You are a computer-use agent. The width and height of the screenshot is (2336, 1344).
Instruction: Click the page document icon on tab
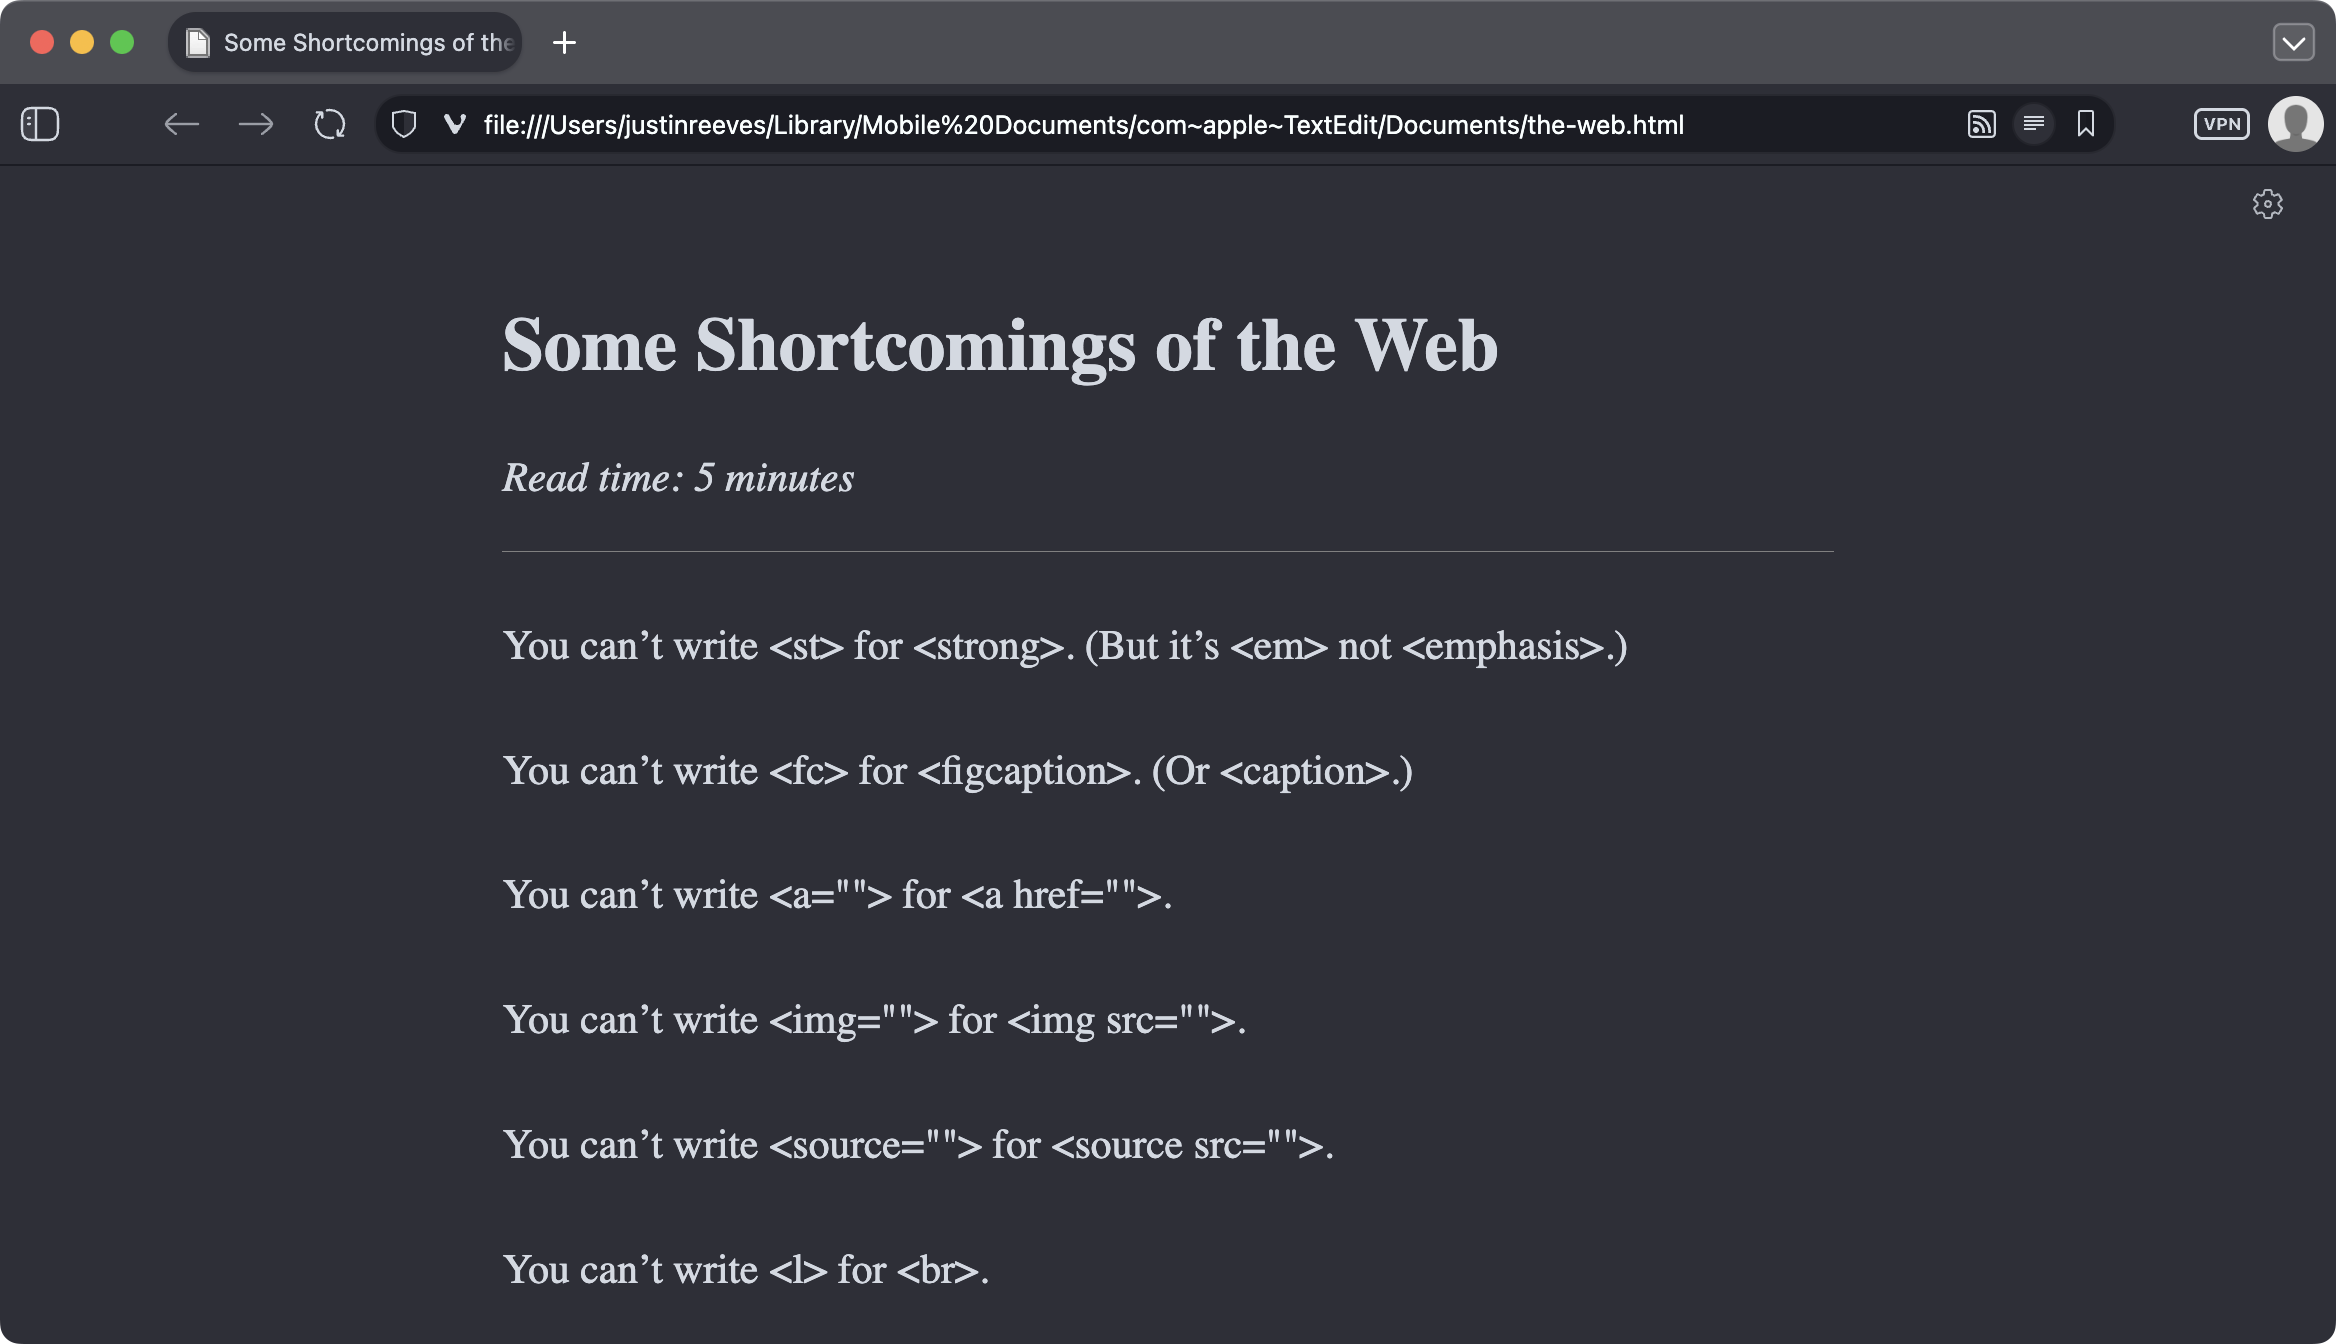point(198,43)
